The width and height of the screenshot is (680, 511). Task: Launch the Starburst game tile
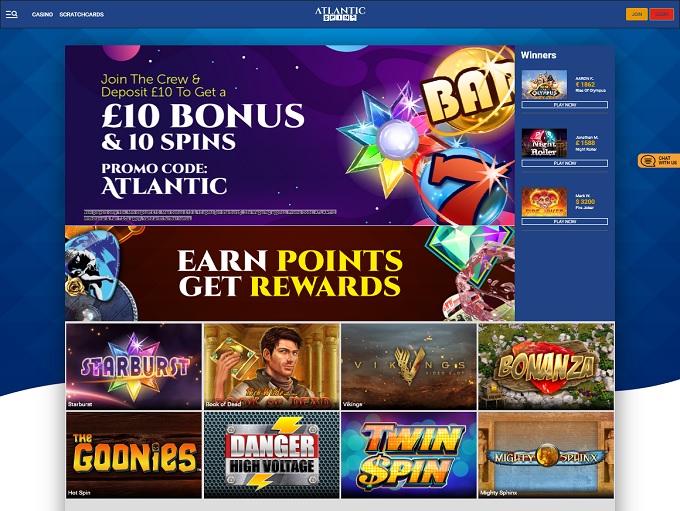(x=134, y=366)
